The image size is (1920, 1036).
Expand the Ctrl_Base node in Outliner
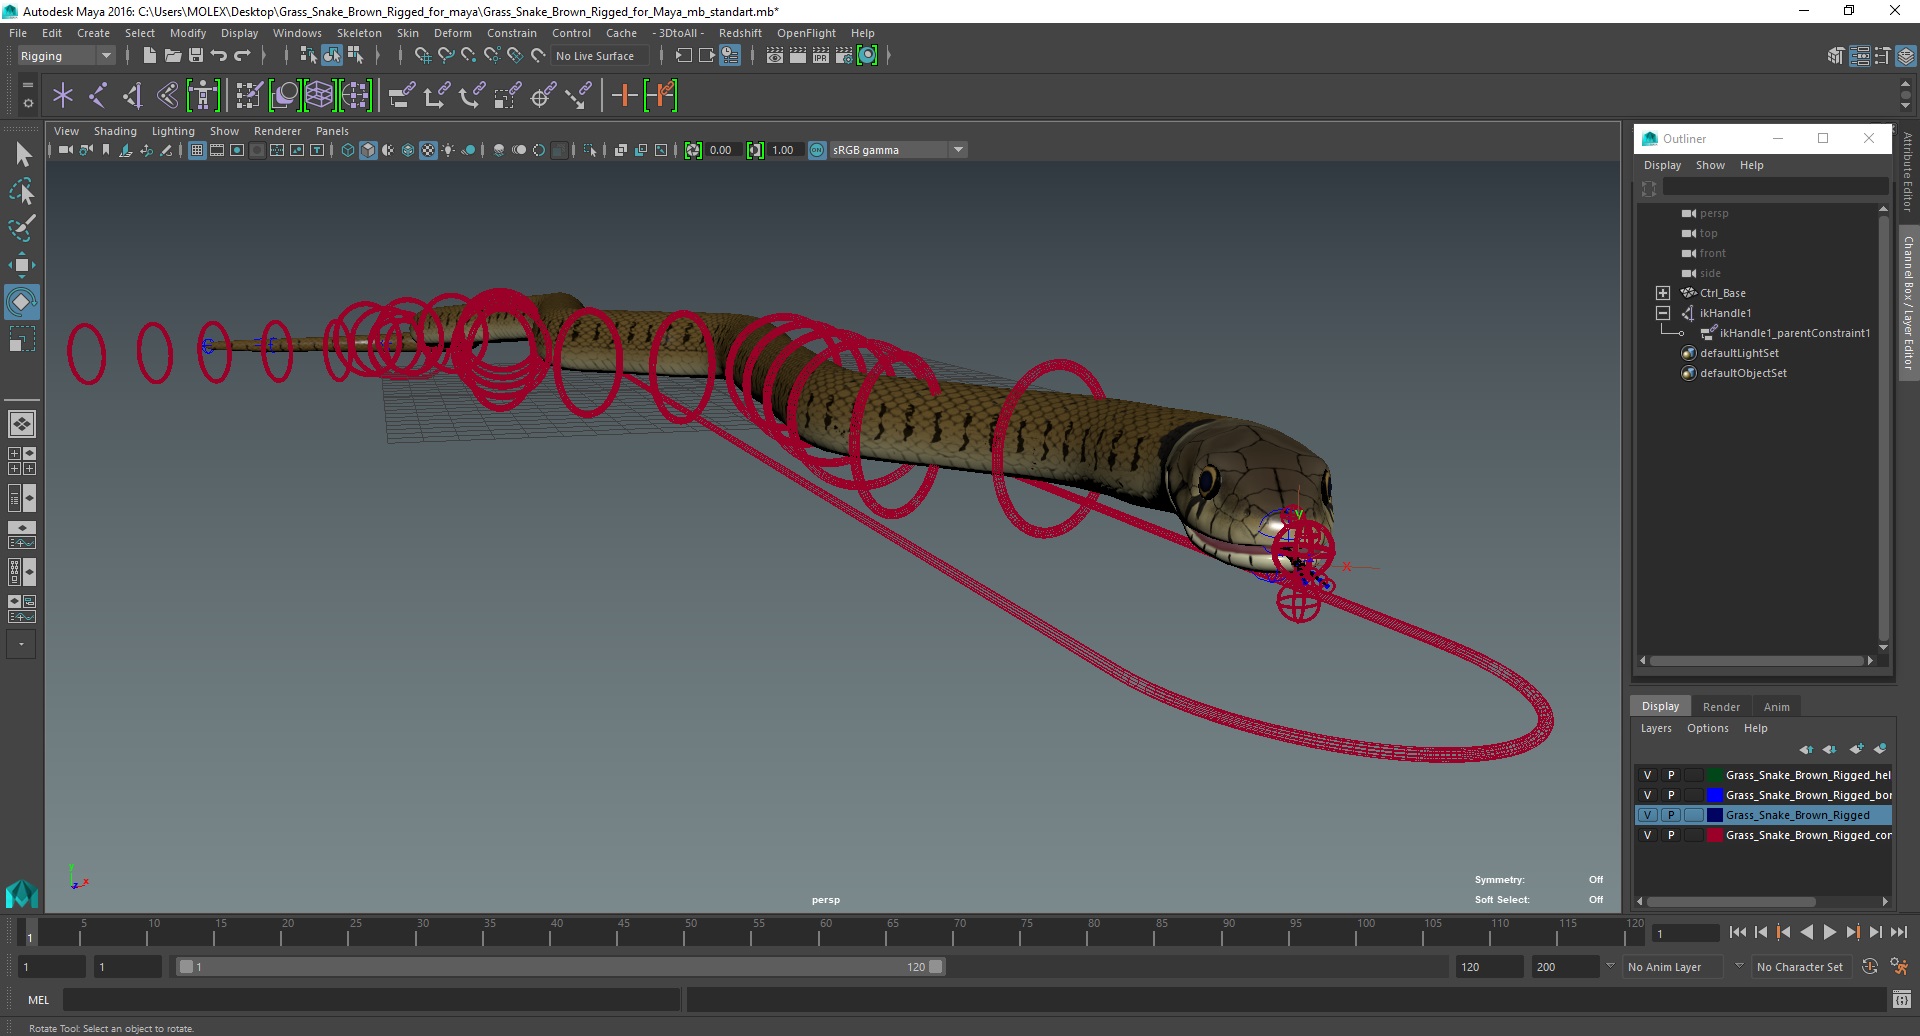pos(1663,293)
